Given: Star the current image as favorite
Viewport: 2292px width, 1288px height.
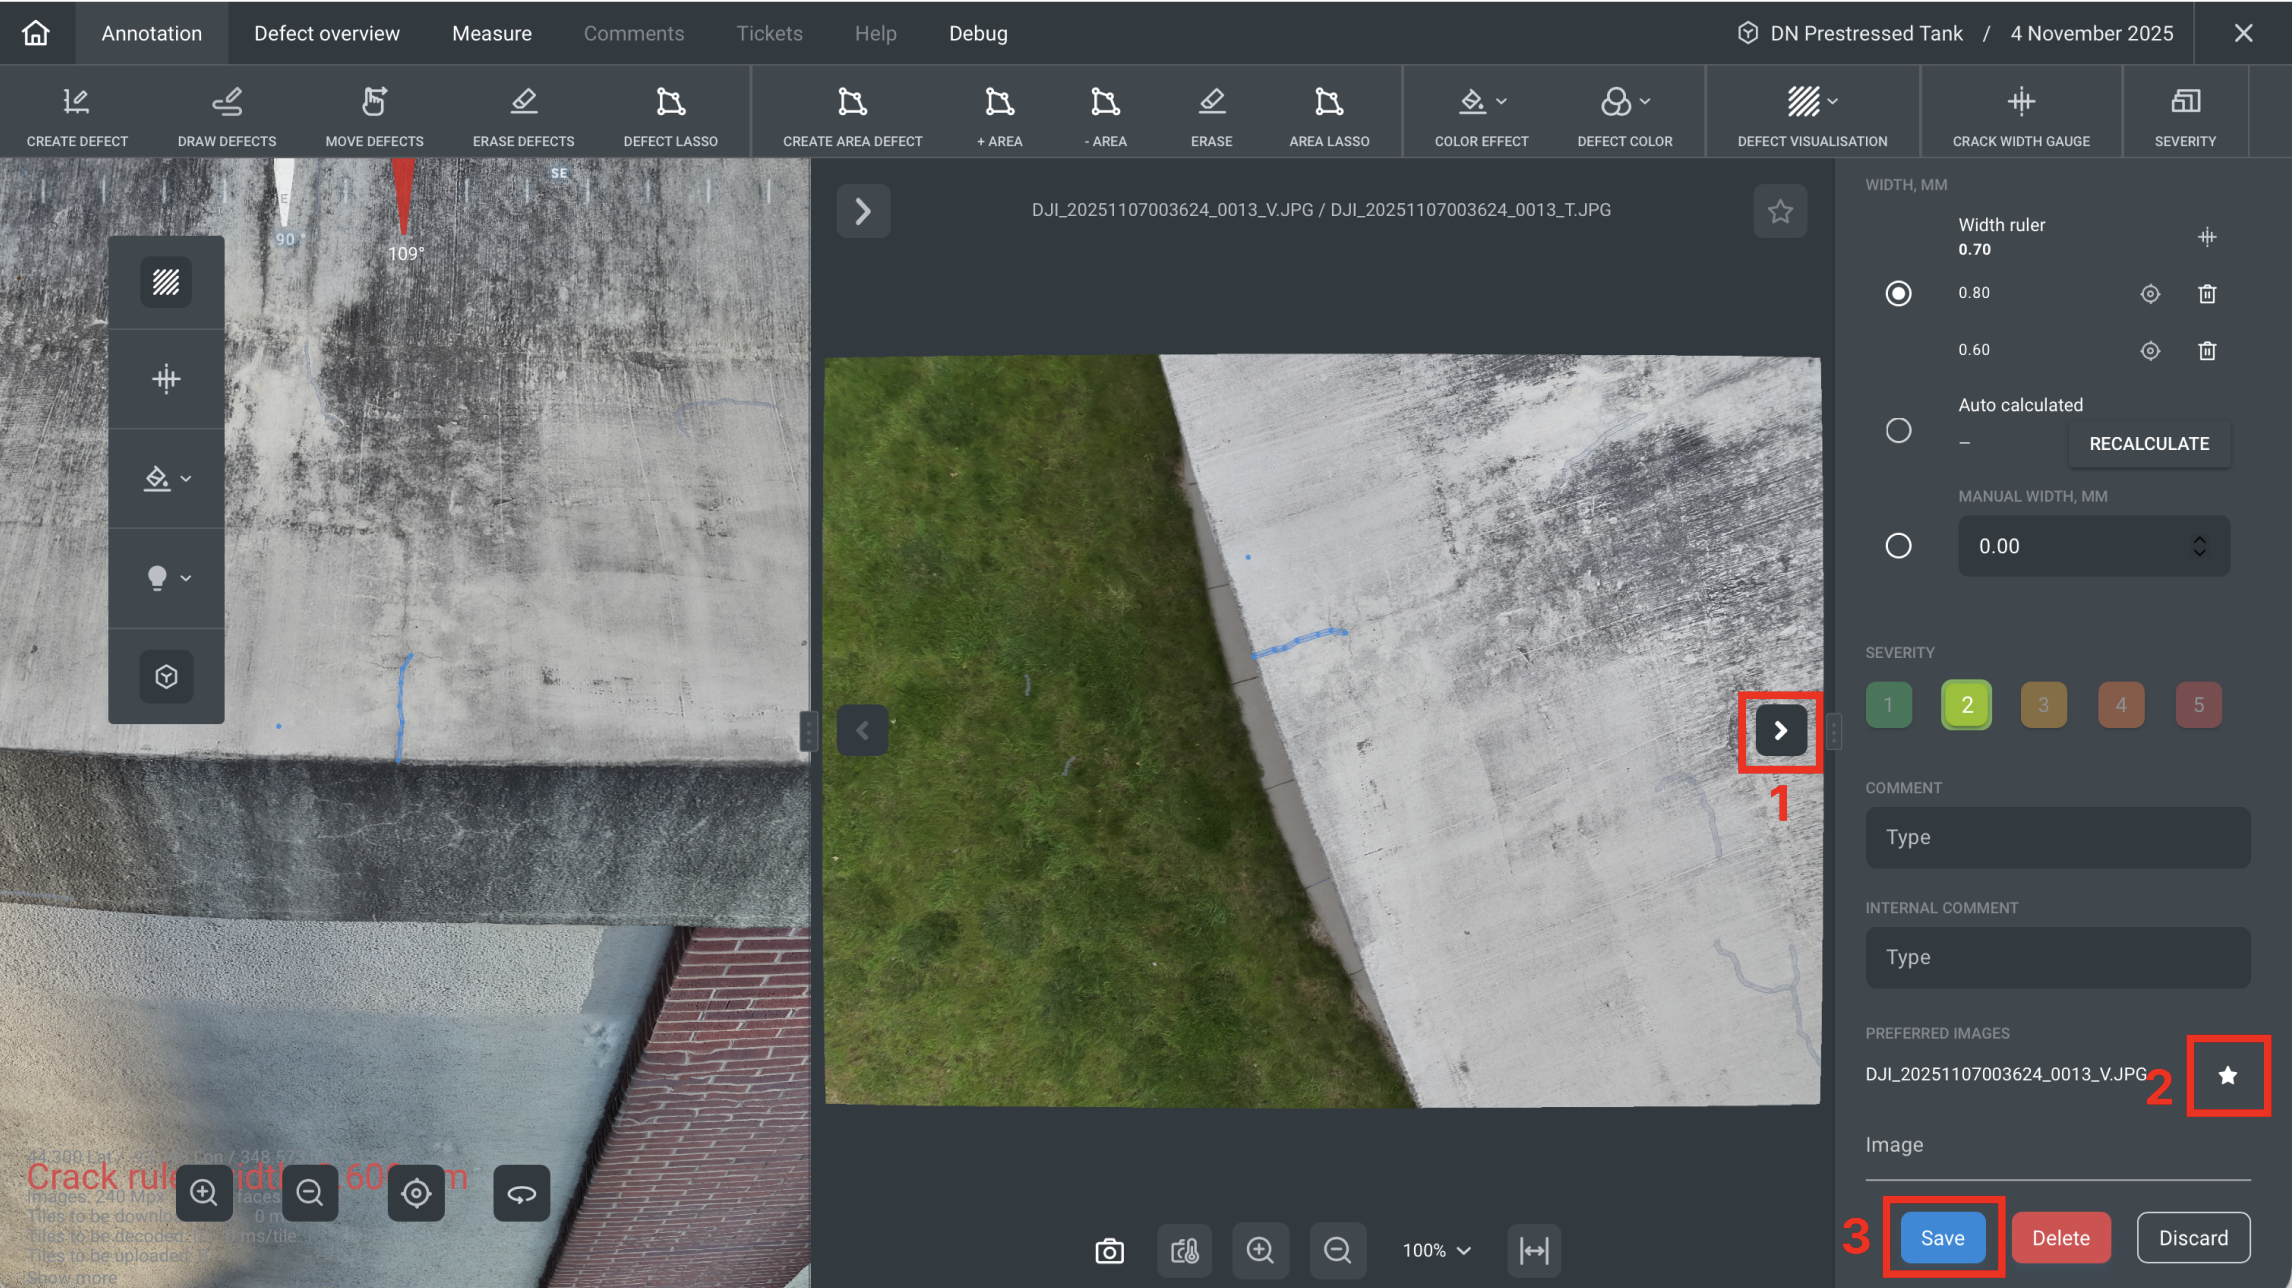Looking at the screenshot, I should (1780, 211).
